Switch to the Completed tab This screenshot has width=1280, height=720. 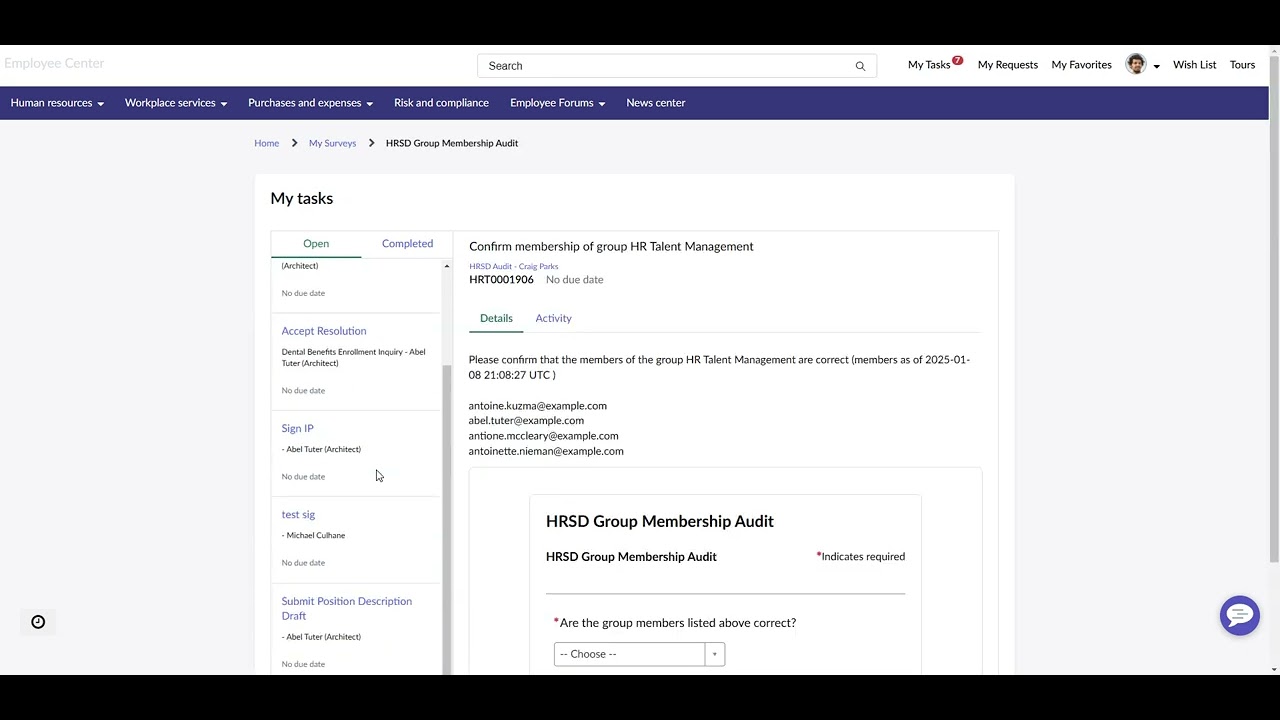pyautogui.click(x=407, y=243)
